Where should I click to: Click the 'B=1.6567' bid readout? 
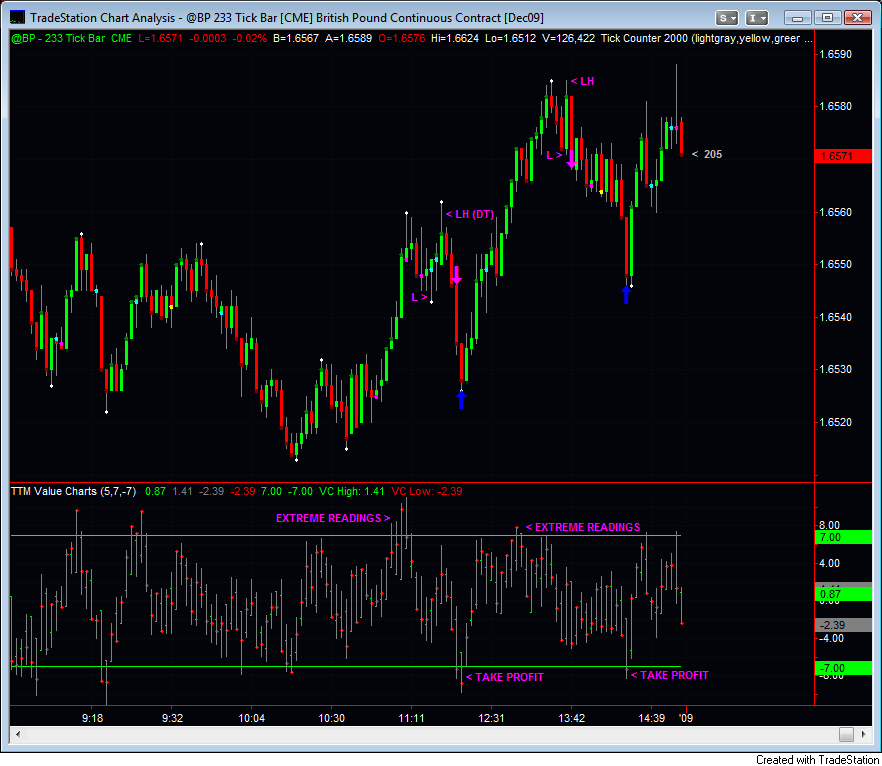(x=296, y=38)
